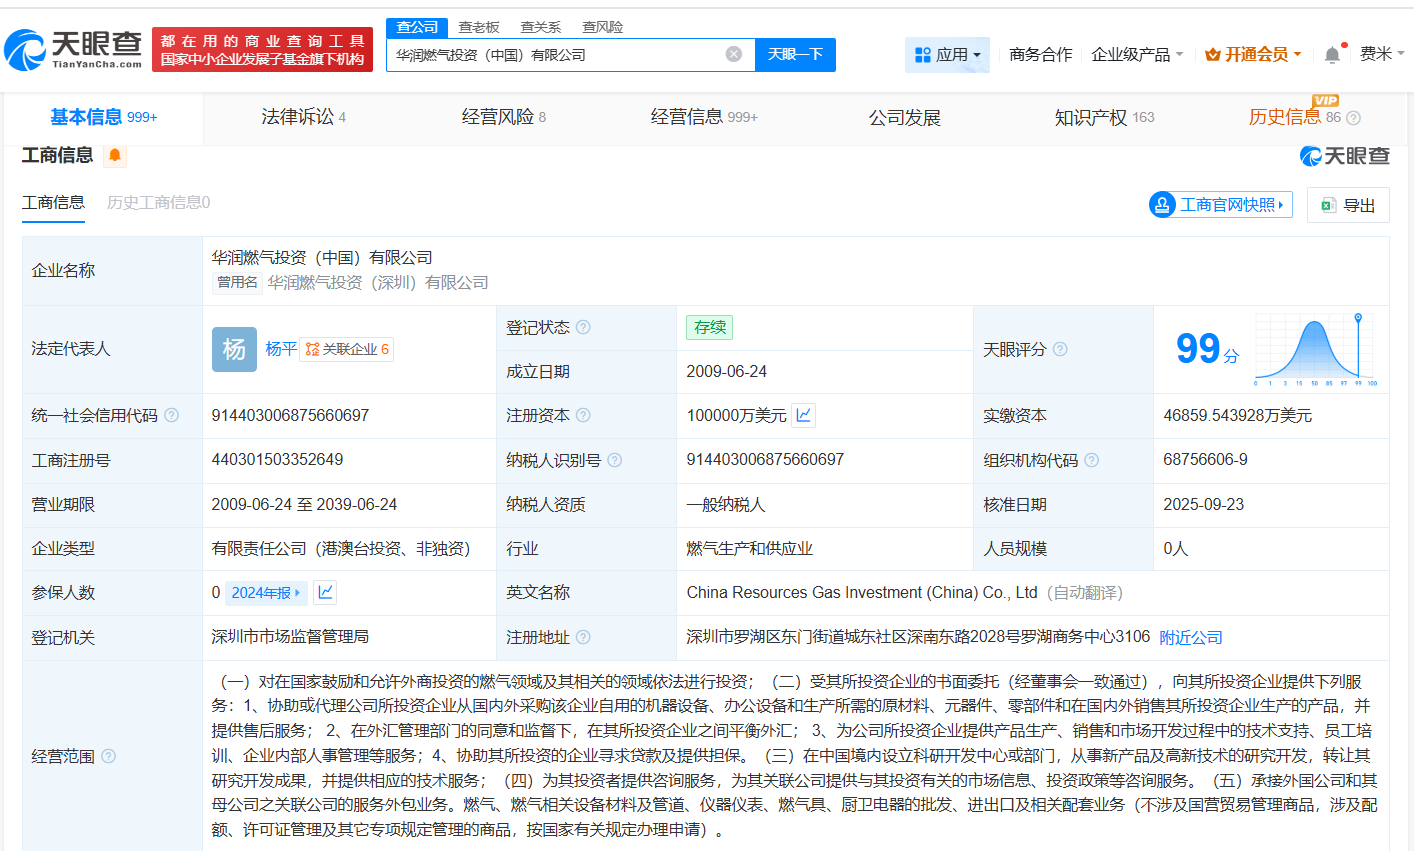Viewport: 1414px width, 851px height.
Task: Click the alert bell beside 工商信息
Action: 114,157
